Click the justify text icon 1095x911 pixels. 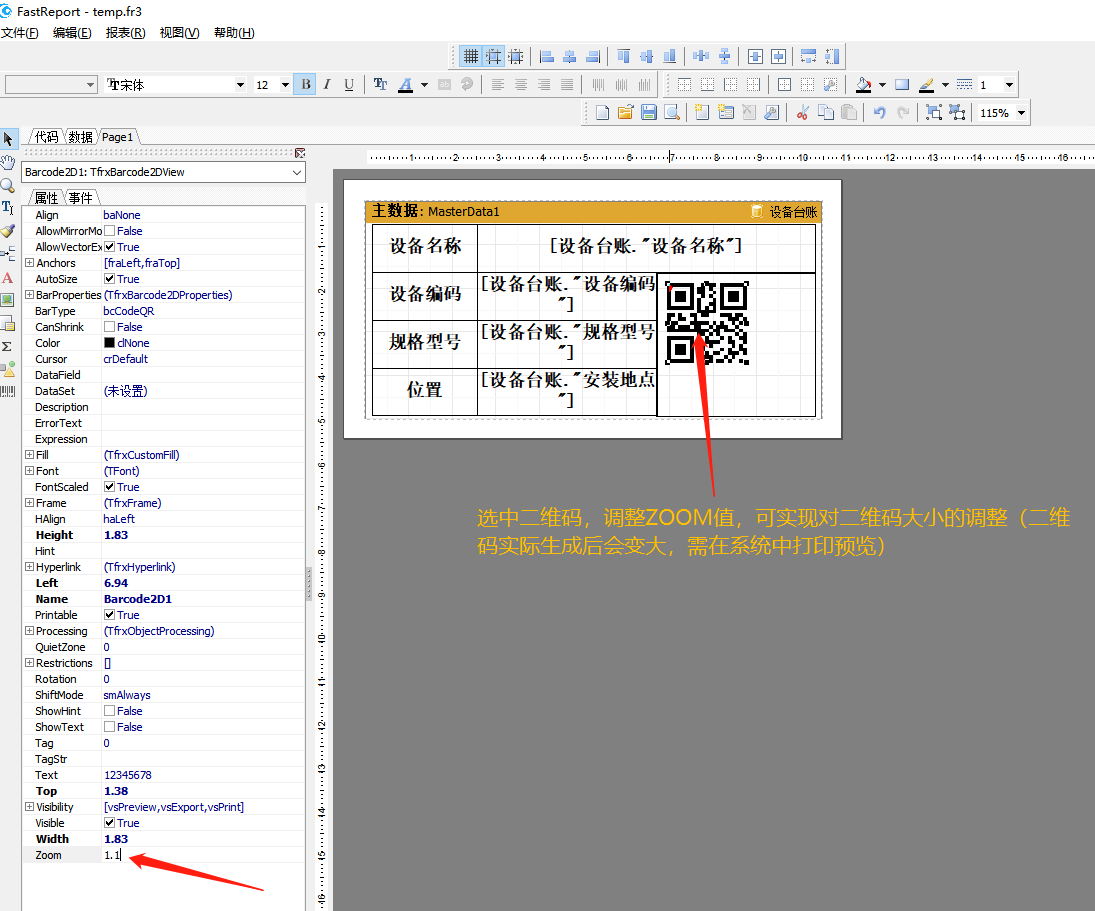click(x=567, y=84)
